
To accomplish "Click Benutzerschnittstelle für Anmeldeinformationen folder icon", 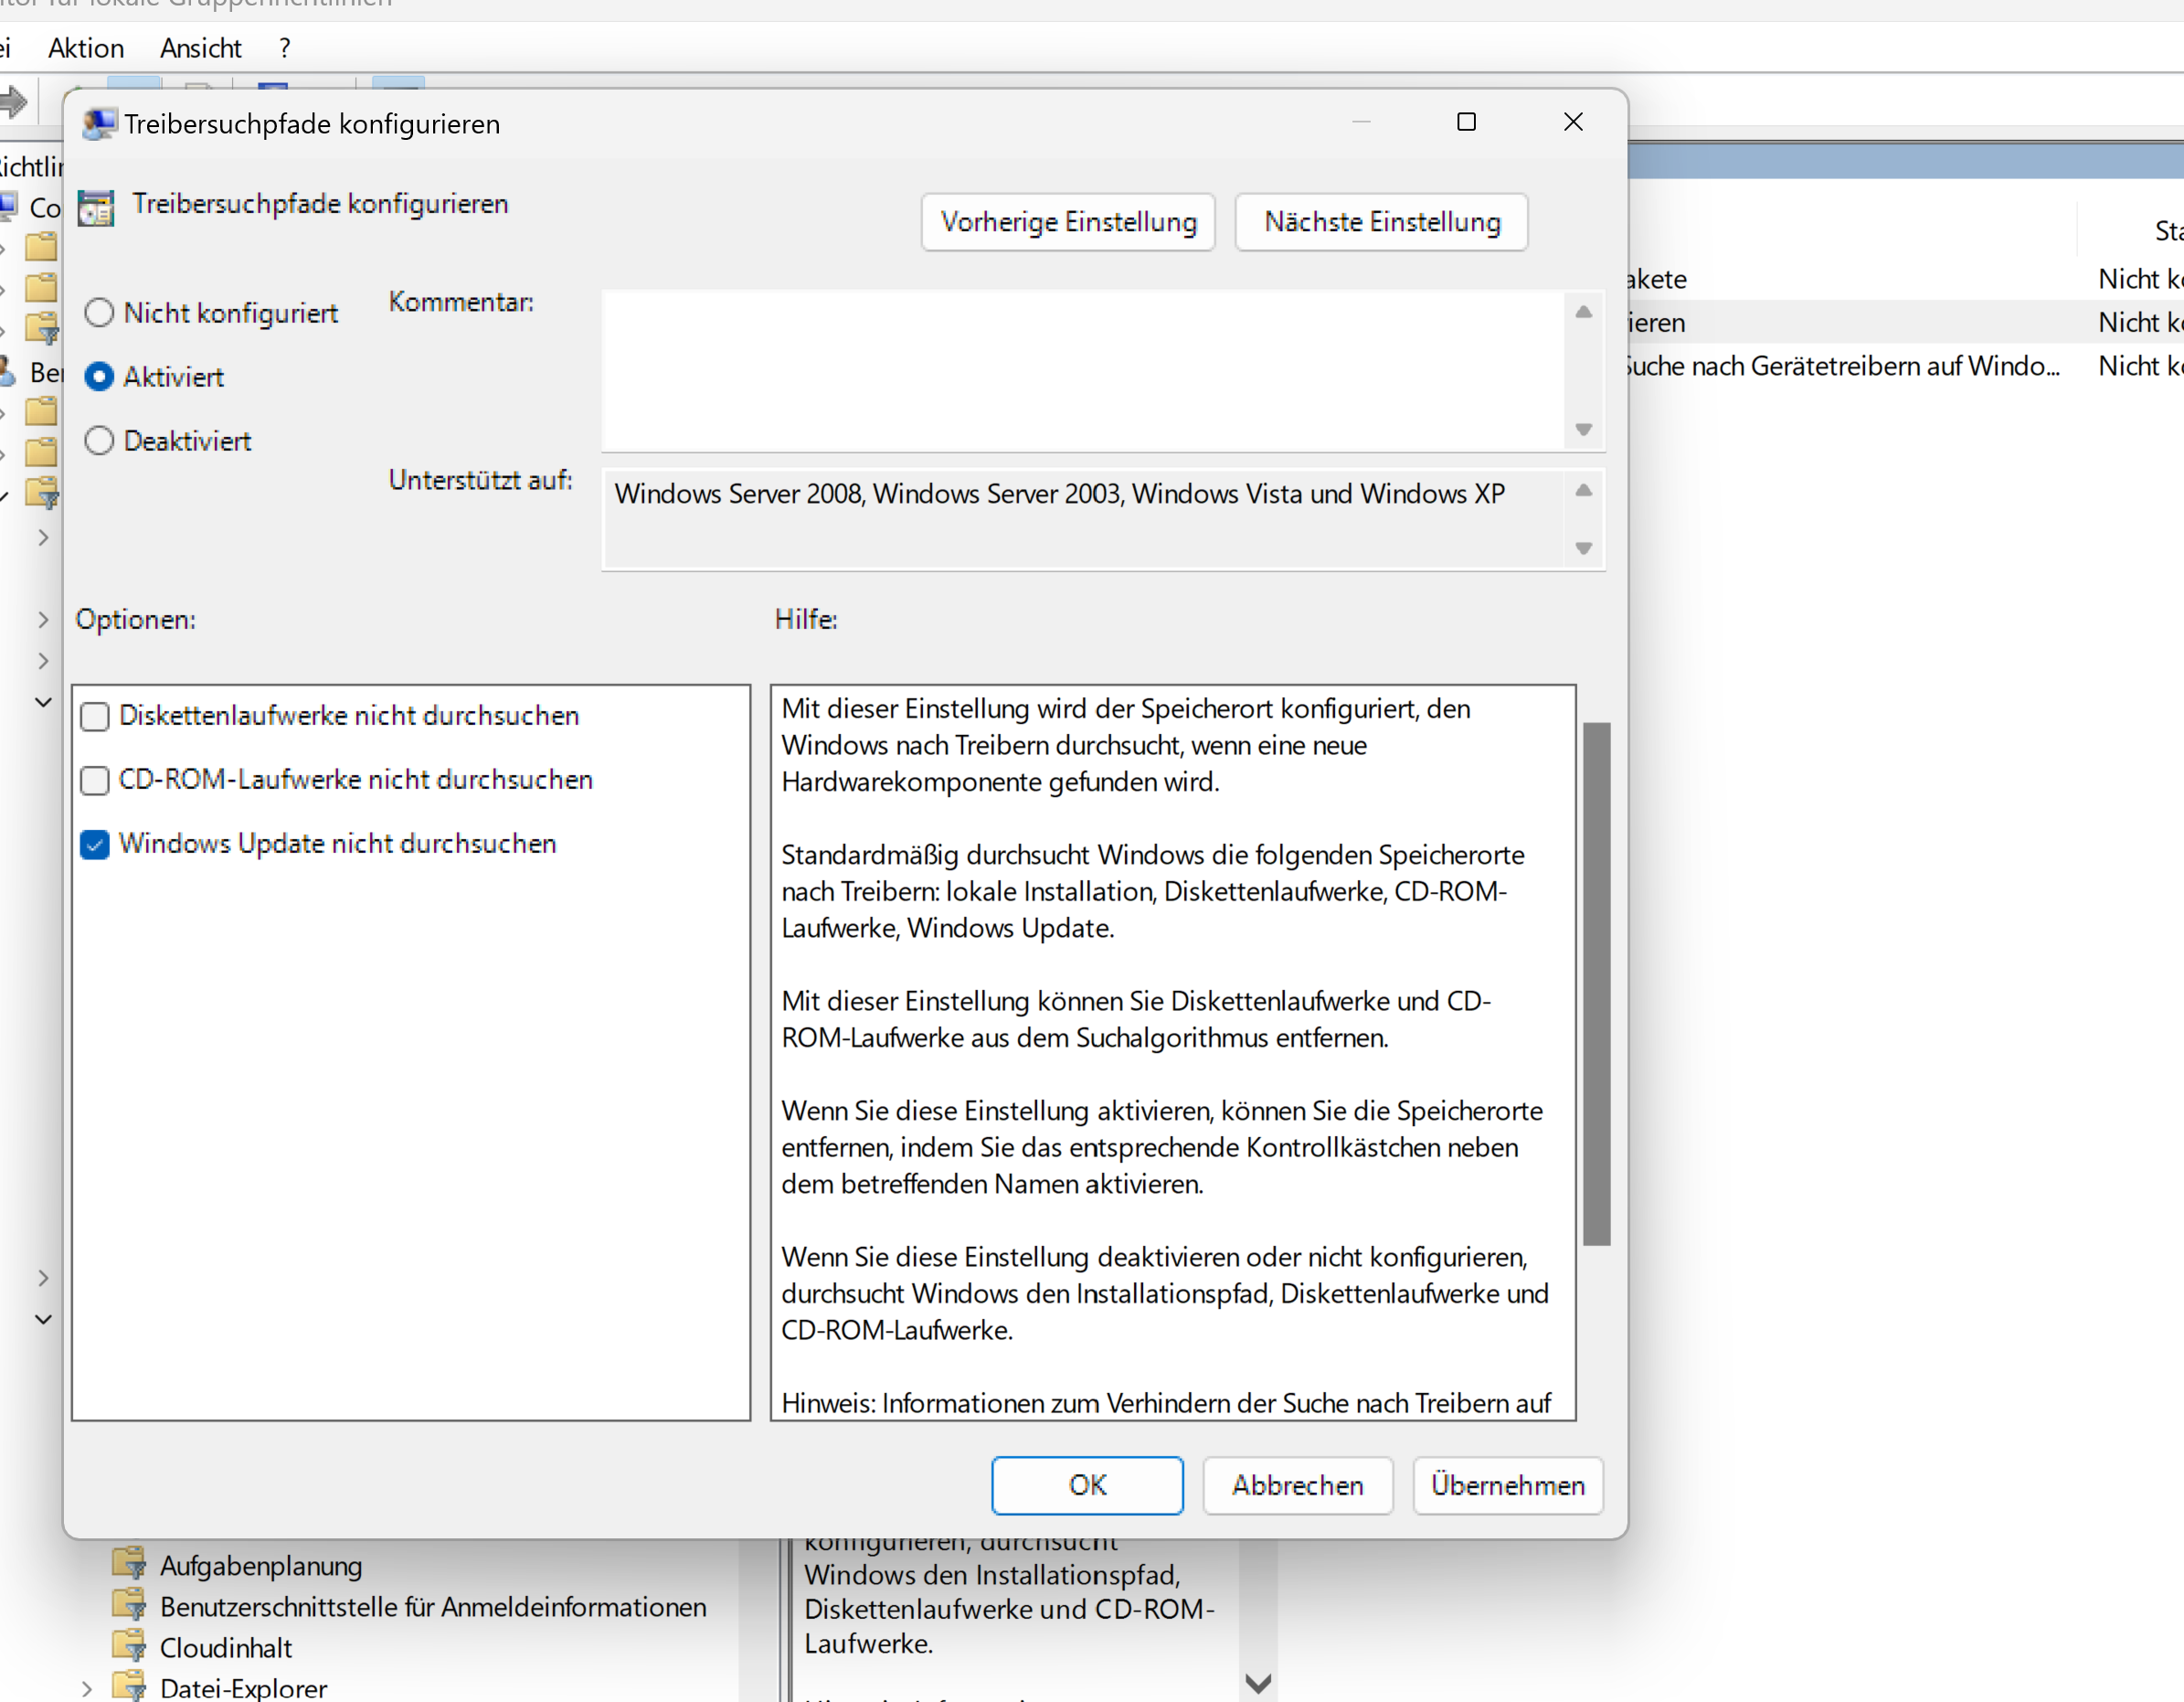I will click(x=129, y=1604).
